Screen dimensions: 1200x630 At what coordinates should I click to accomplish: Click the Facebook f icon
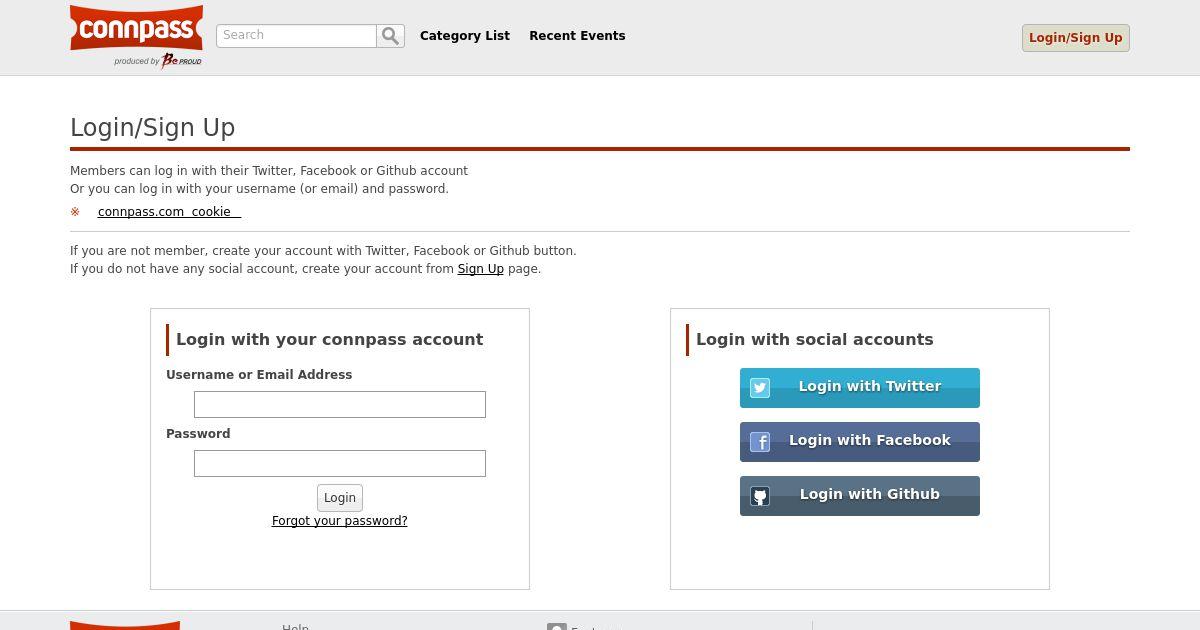point(760,442)
